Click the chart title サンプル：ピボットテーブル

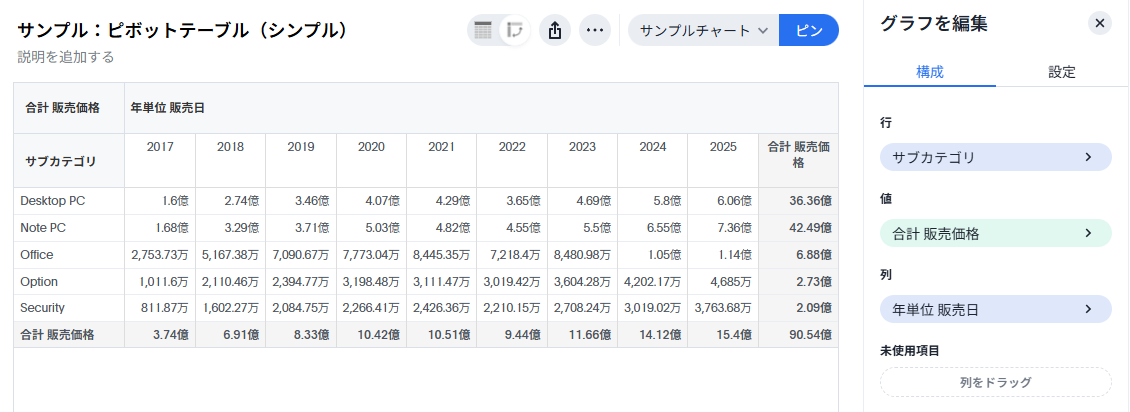point(182,30)
